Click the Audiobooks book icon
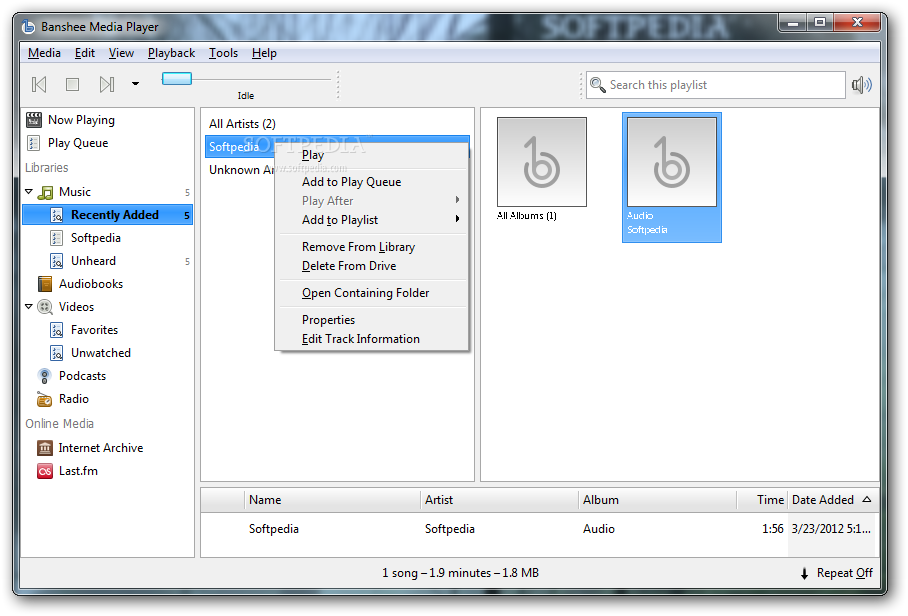Viewport: 908px width, 616px height. point(45,284)
